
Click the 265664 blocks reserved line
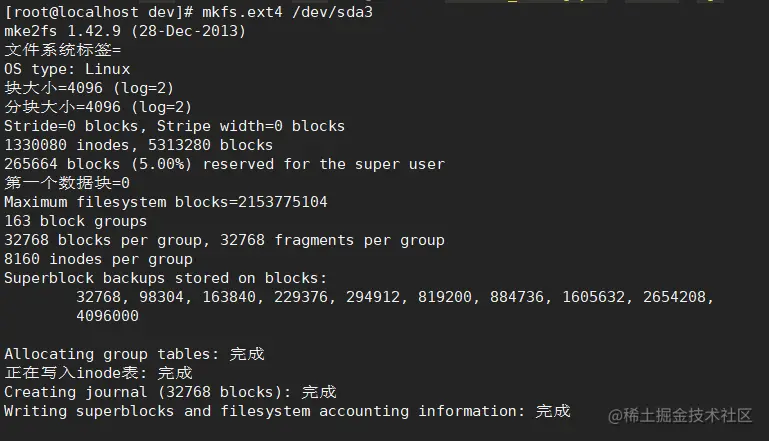[x=224, y=164]
